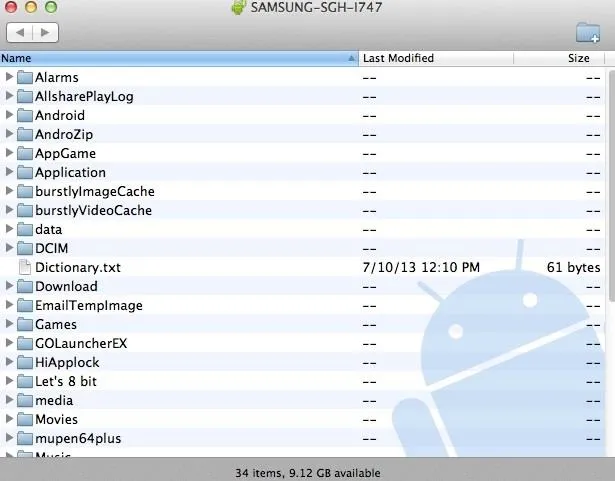Click the 7/10/13 12:10 PM date cell
The height and width of the screenshot is (481, 615).
pos(421,267)
